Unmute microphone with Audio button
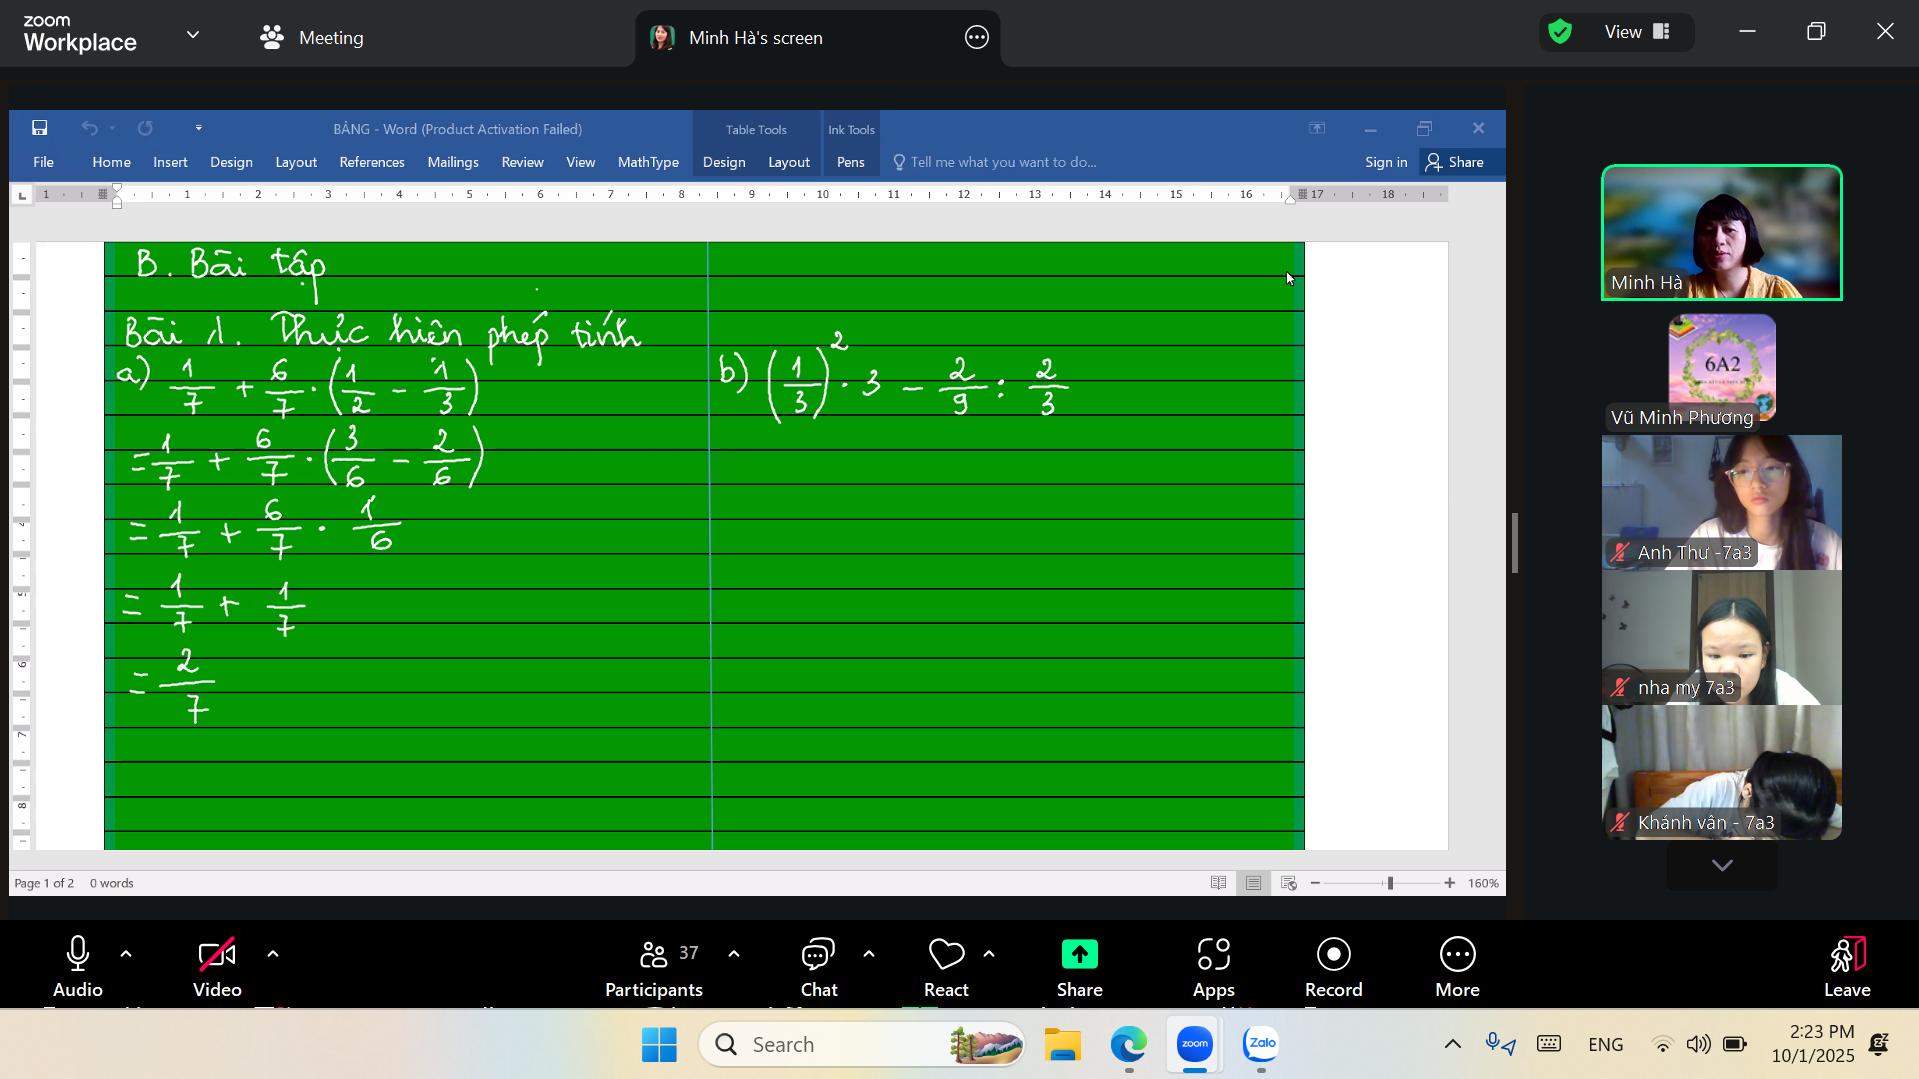This screenshot has height=1079, width=1919. pos(78,956)
